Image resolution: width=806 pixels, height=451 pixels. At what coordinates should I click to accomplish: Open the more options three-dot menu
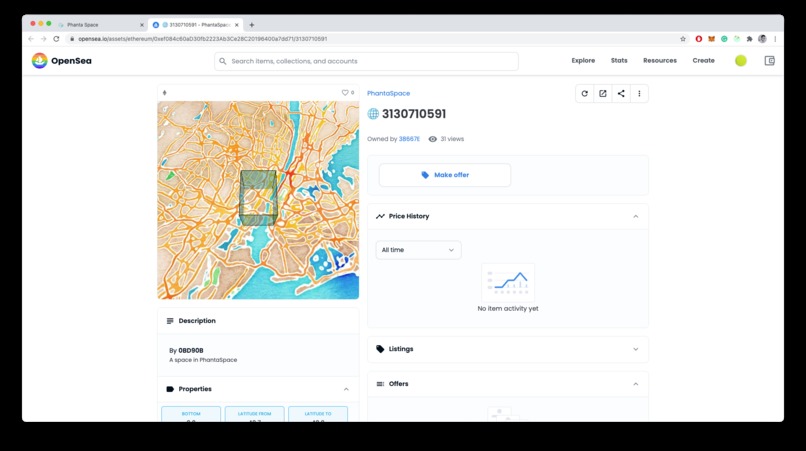(x=639, y=94)
